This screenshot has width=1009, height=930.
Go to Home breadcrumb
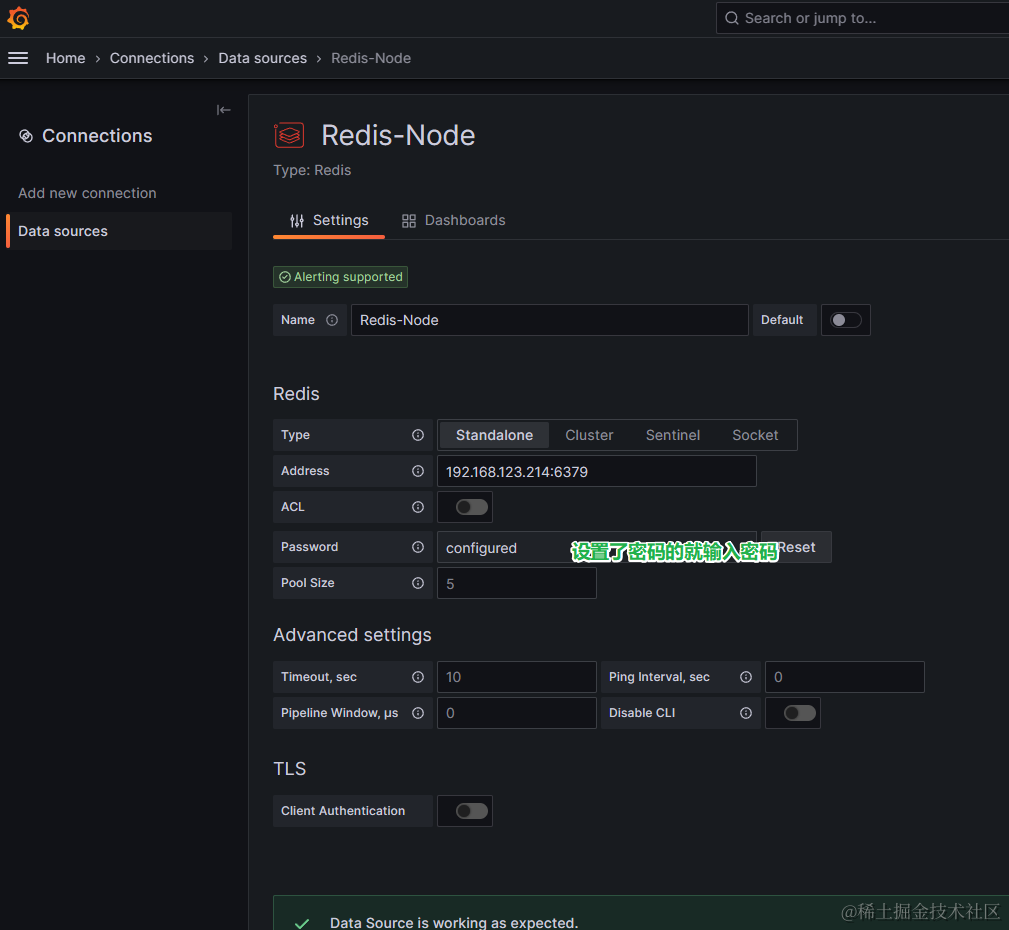pyautogui.click(x=65, y=58)
